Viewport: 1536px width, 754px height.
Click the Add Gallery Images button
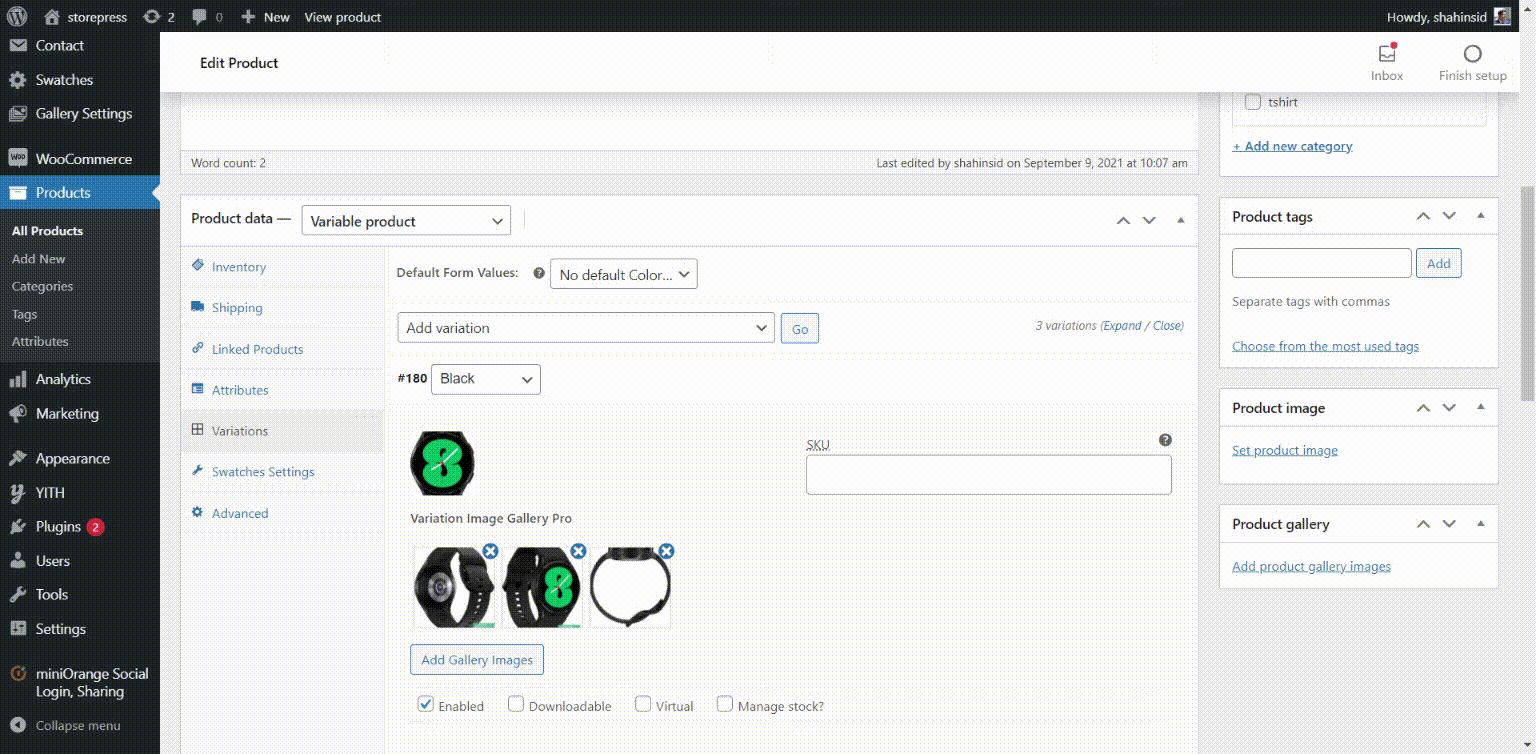pyautogui.click(x=476, y=660)
